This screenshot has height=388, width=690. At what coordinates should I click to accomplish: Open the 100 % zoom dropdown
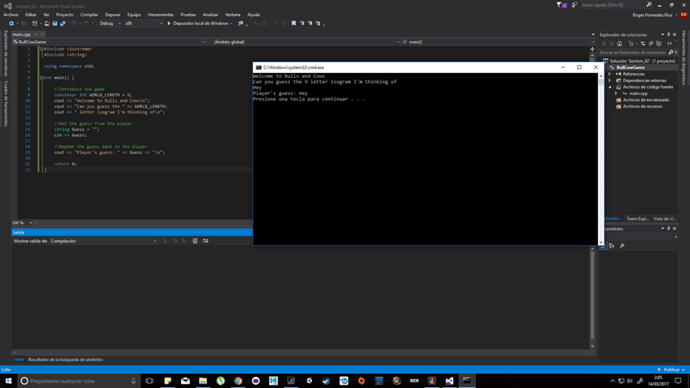(x=22, y=223)
